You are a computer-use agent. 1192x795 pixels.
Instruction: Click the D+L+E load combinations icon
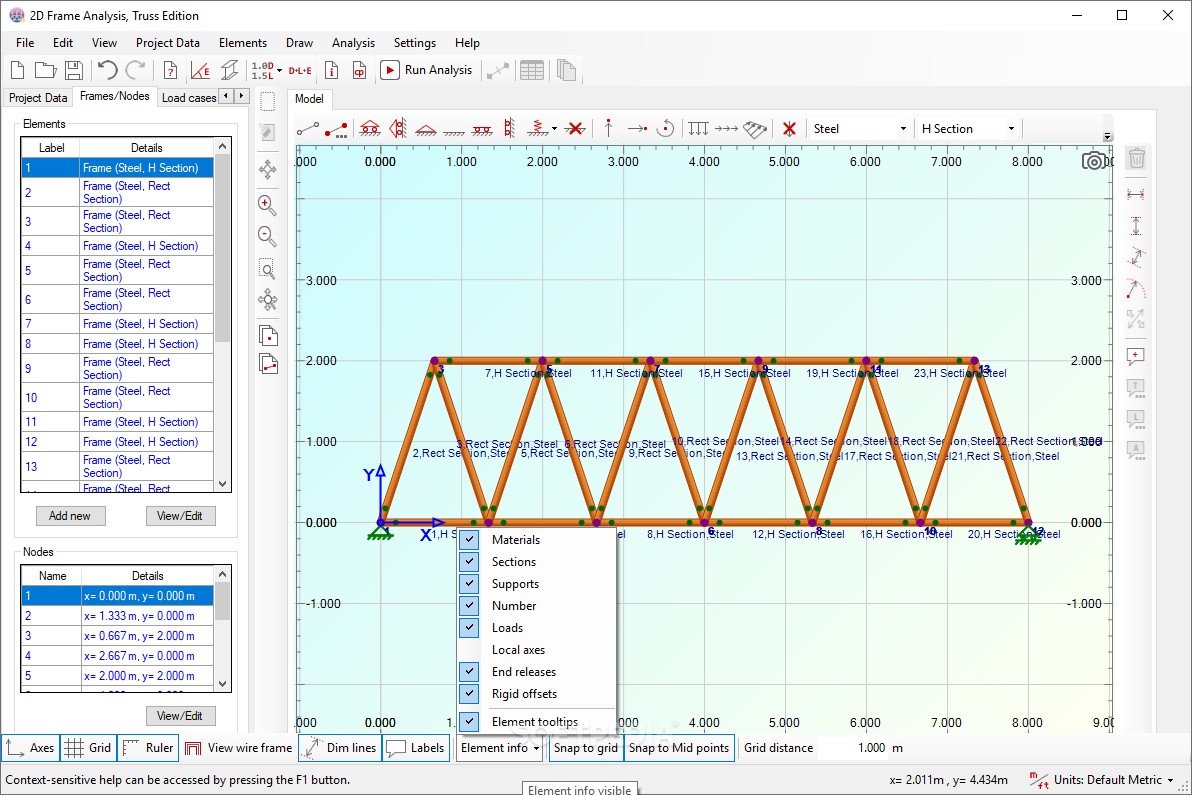tap(300, 71)
